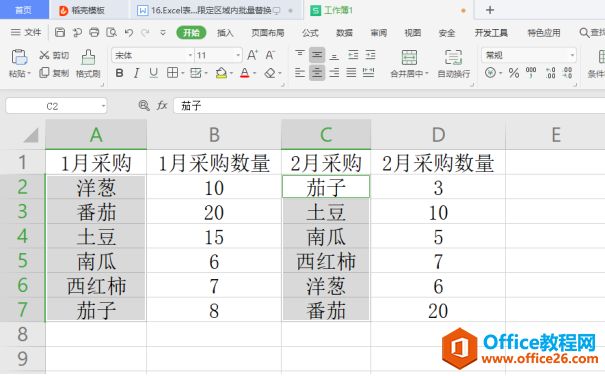Image resolution: width=605 pixels, height=376 pixels.
Task: Toggle bold formatting
Action: (120, 73)
